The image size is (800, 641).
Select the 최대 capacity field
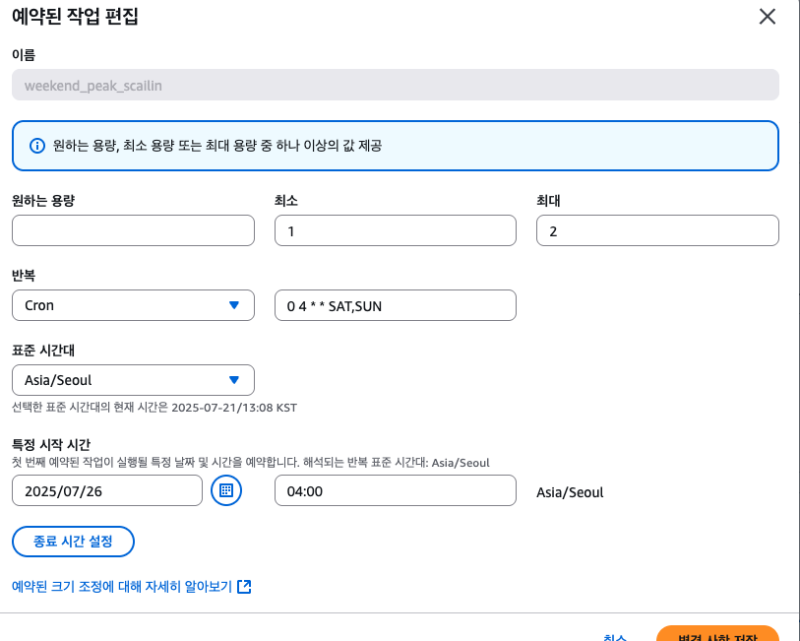click(657, 230)
